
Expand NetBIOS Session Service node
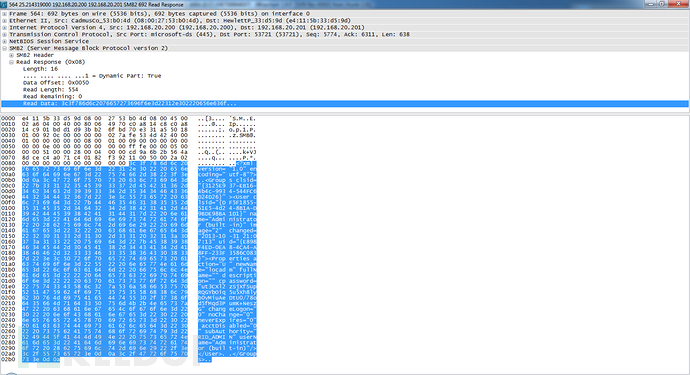4,41
